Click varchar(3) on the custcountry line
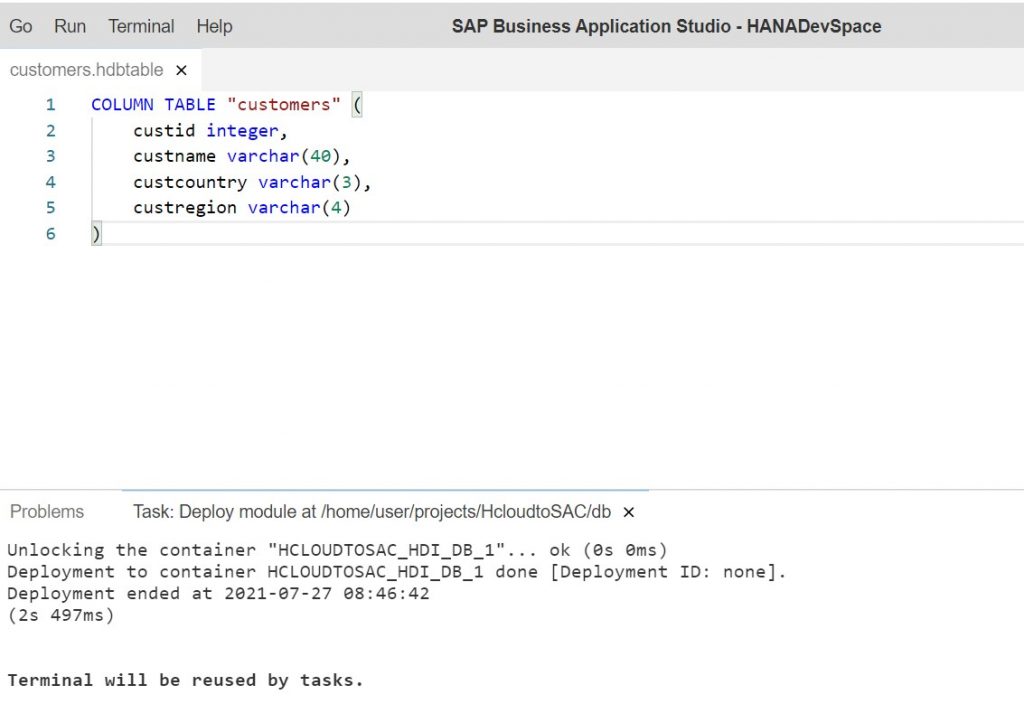 click(310, 182)
